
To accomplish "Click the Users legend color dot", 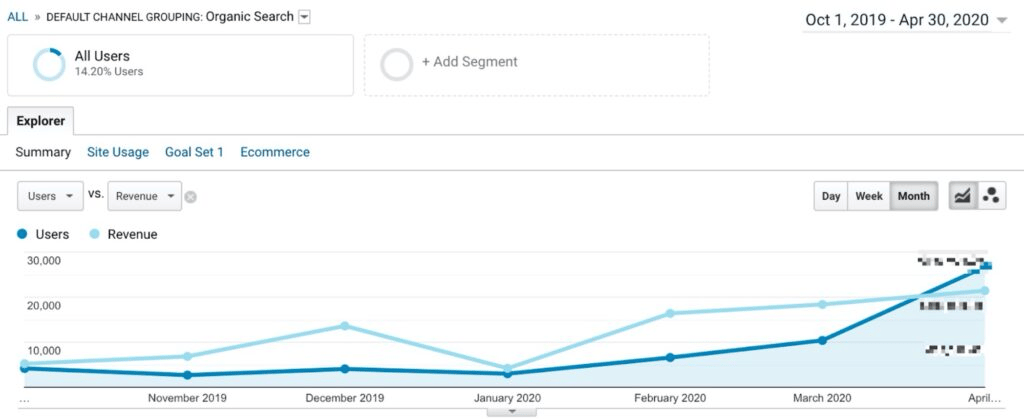I will coord(22,234).
